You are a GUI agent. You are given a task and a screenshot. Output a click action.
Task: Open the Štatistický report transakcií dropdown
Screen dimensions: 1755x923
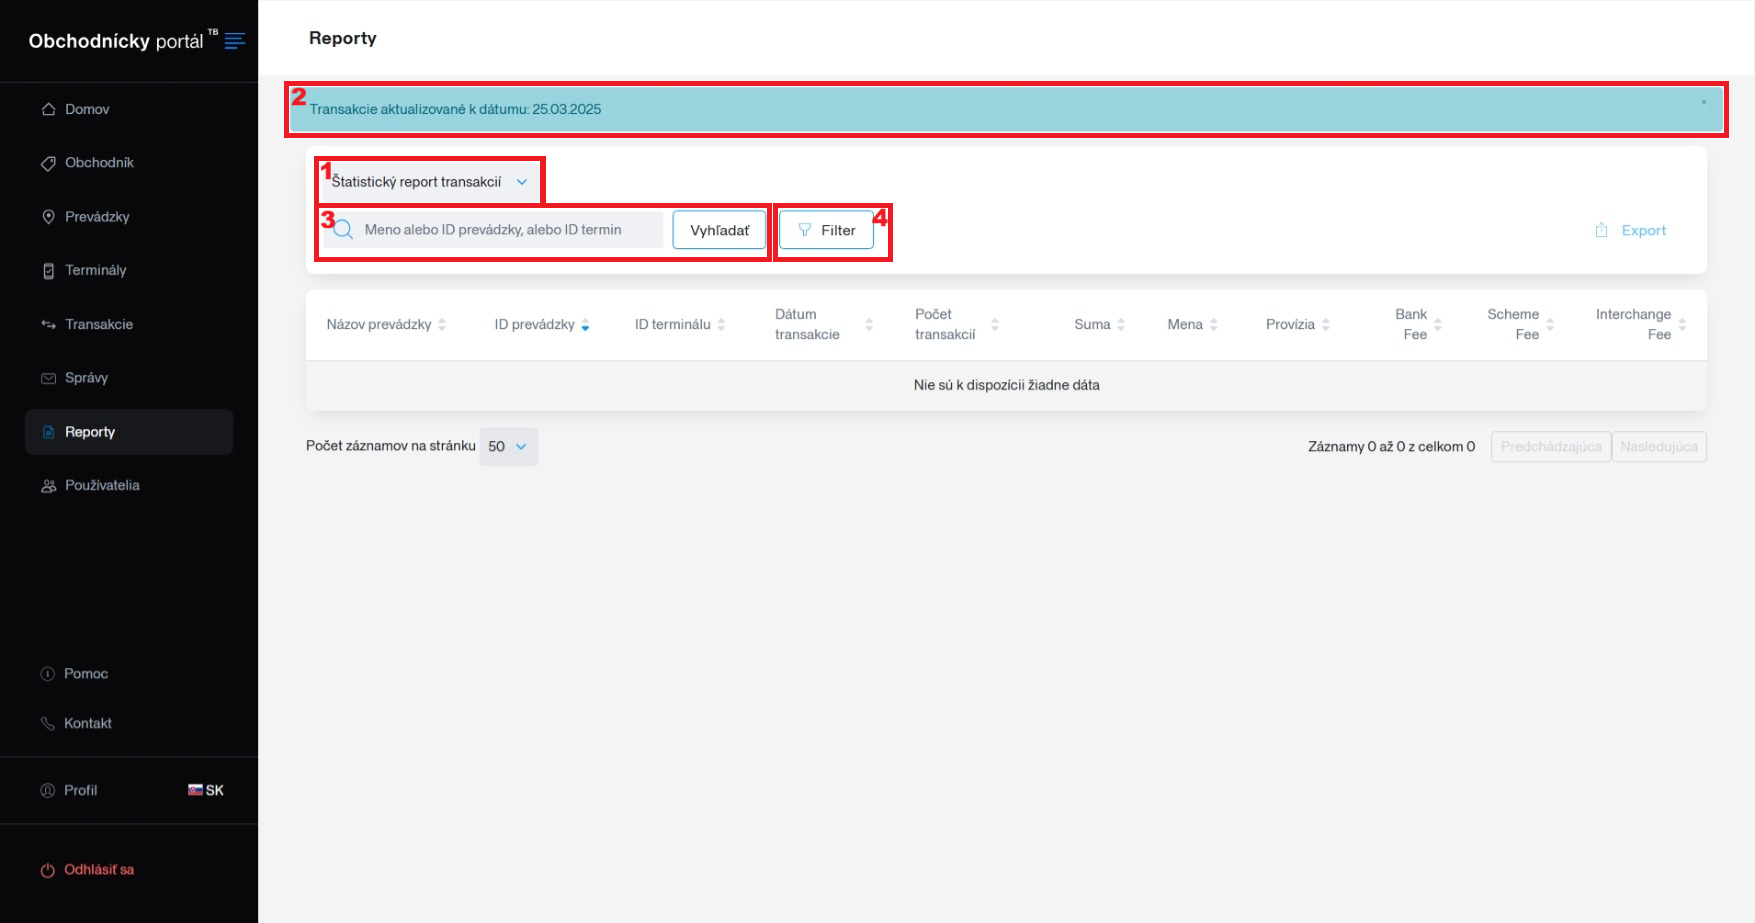click(430, 182)
